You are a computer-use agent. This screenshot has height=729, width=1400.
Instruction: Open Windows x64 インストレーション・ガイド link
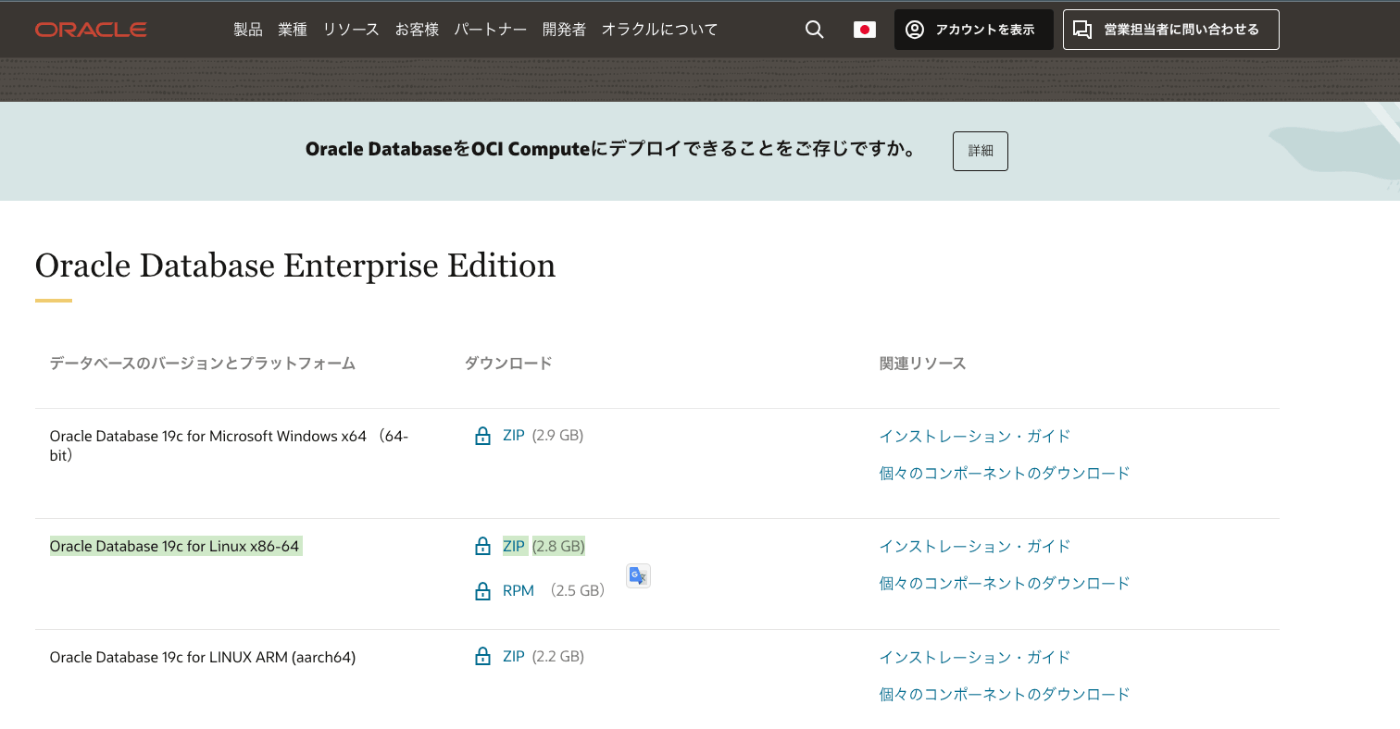coord(974,436)
